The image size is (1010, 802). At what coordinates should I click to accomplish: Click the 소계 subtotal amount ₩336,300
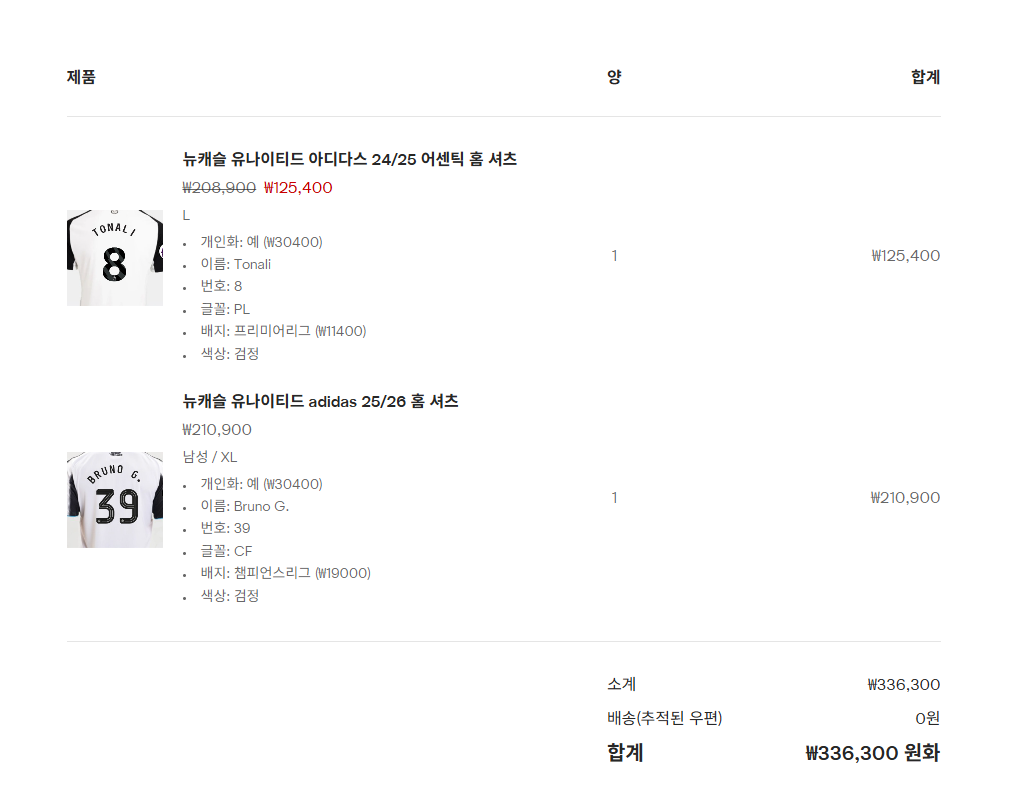[904, 685]
